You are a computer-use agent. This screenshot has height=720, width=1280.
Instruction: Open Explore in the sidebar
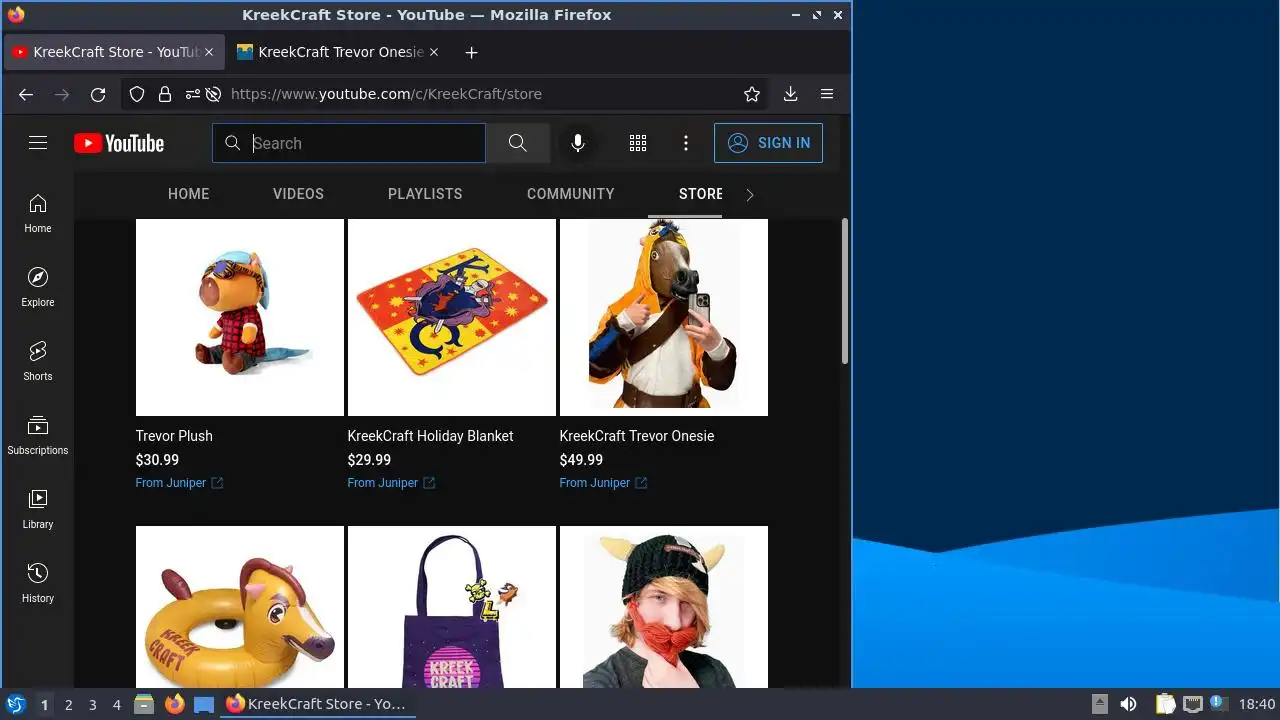(38, 288)
